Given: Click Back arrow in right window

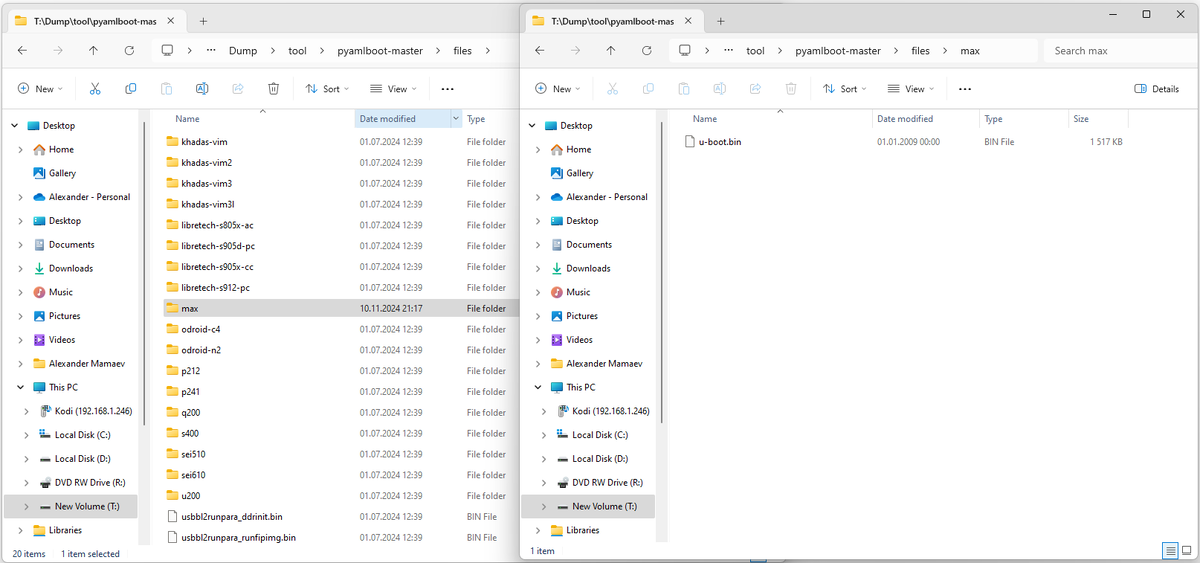Looking at the screenshot, I should pyautogui.click(x=540, y=50).
